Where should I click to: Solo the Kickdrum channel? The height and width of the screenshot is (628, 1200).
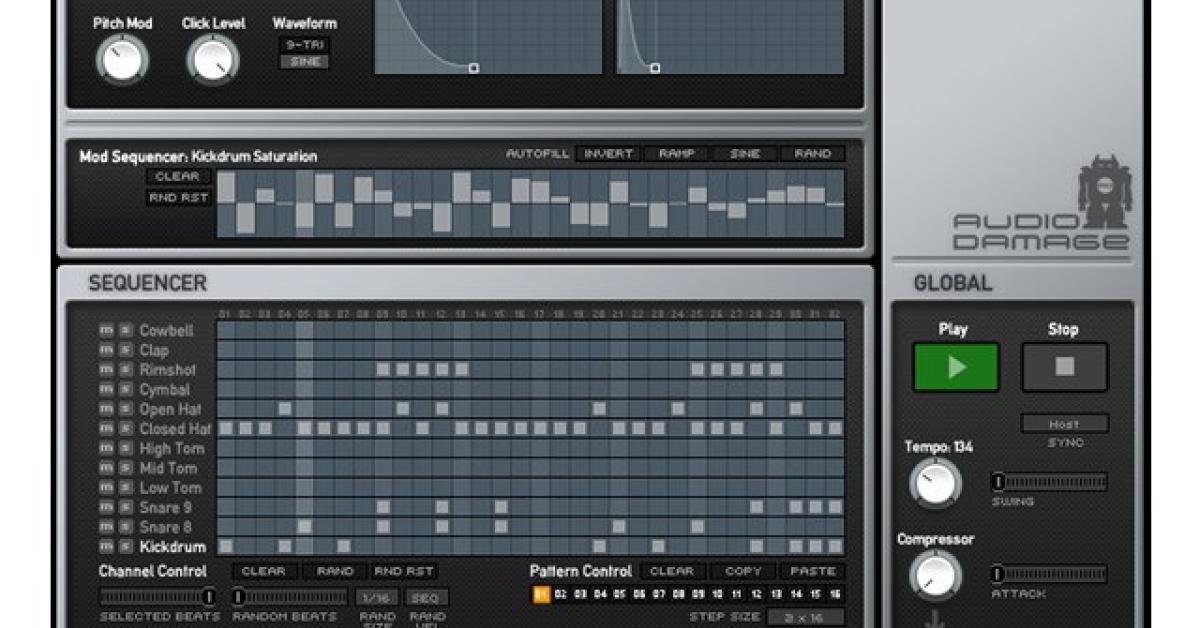(x=125, y=547)
